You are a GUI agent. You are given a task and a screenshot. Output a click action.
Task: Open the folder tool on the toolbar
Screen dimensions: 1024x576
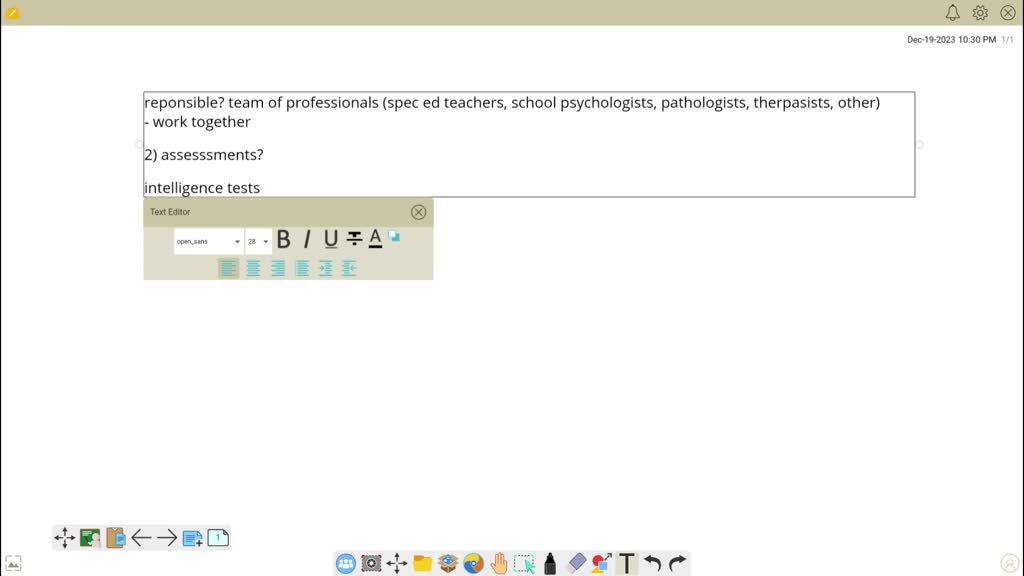click(x=423, y=563)
